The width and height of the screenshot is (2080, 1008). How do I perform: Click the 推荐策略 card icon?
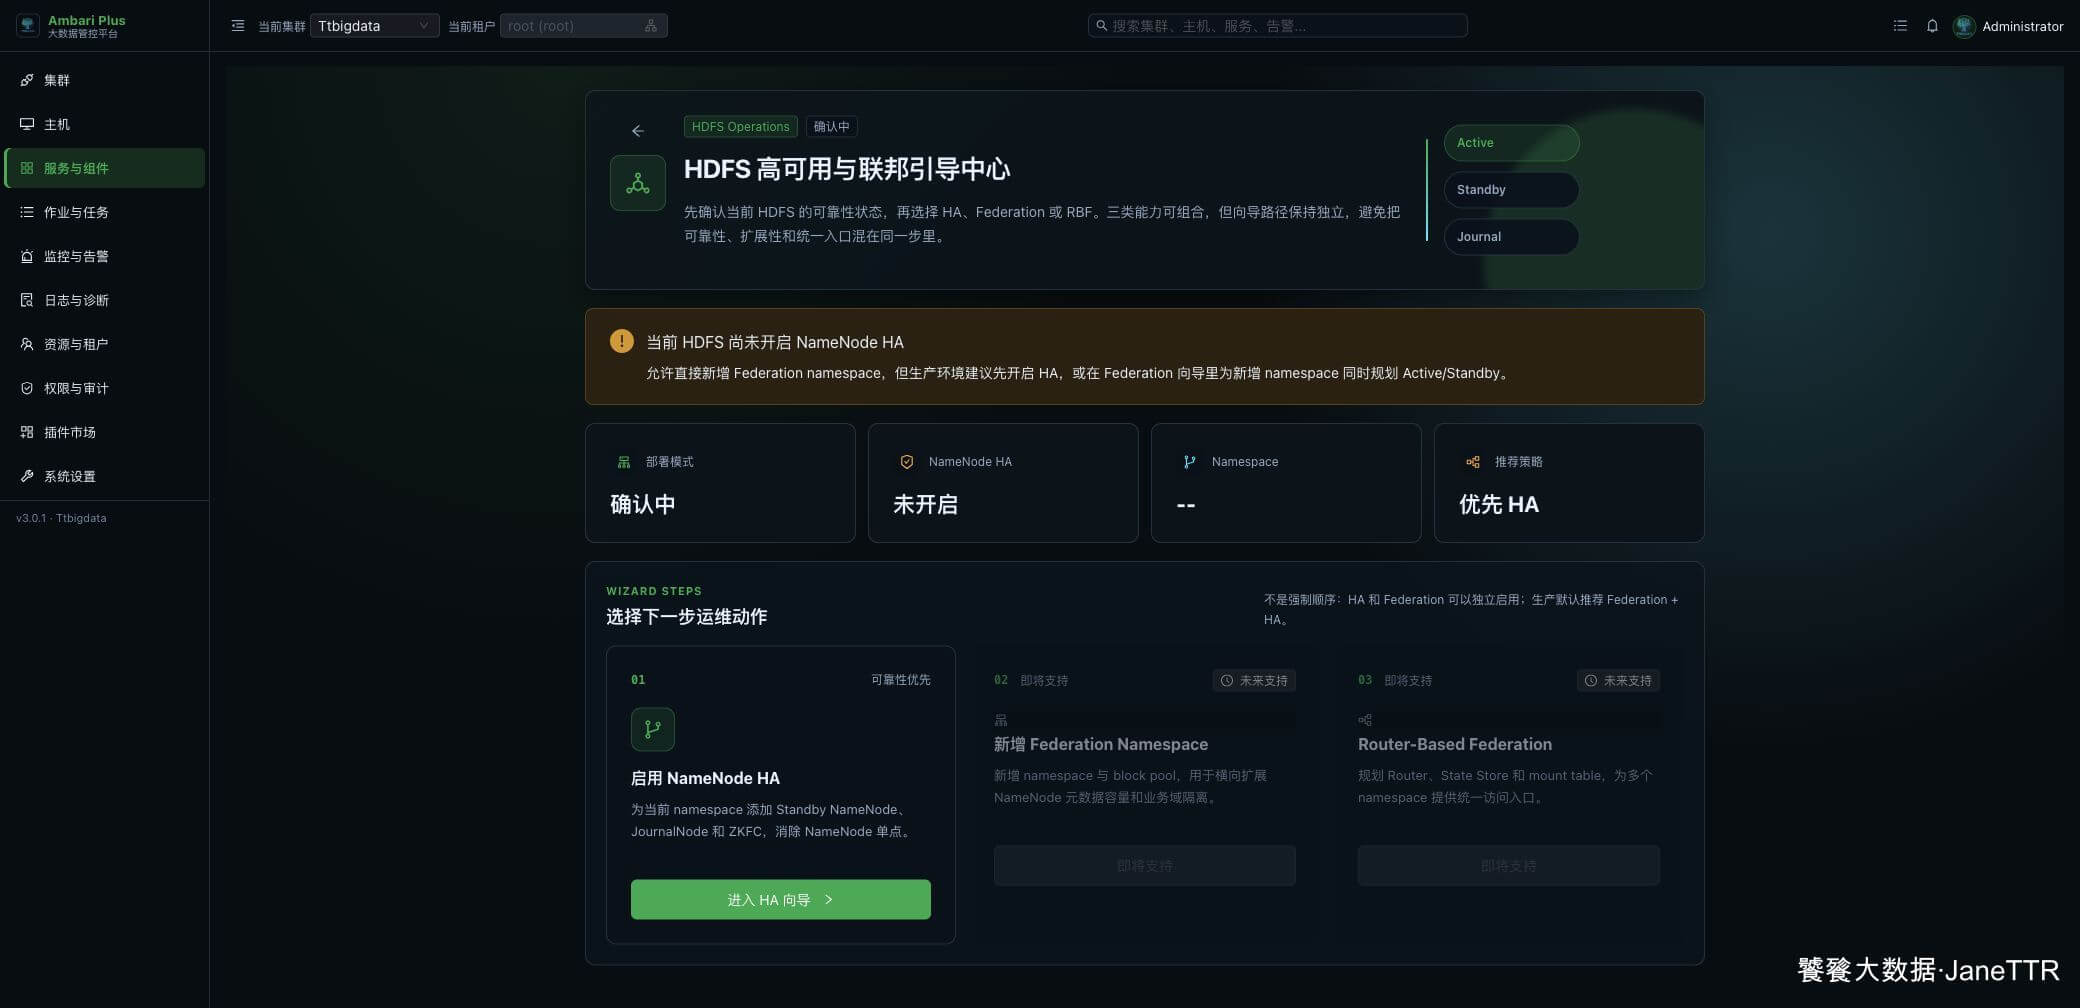(x=1473, y=462)
